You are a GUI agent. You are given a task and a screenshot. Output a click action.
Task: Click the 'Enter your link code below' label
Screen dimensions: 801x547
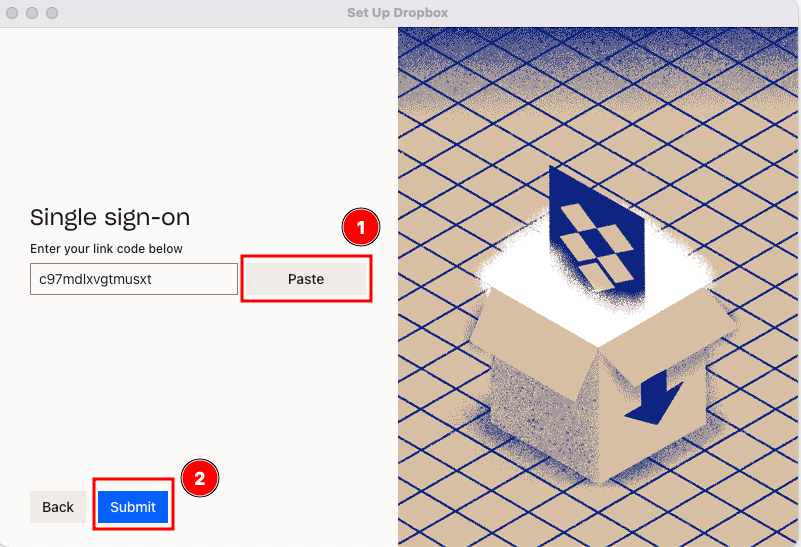click(x=106, y=248)
